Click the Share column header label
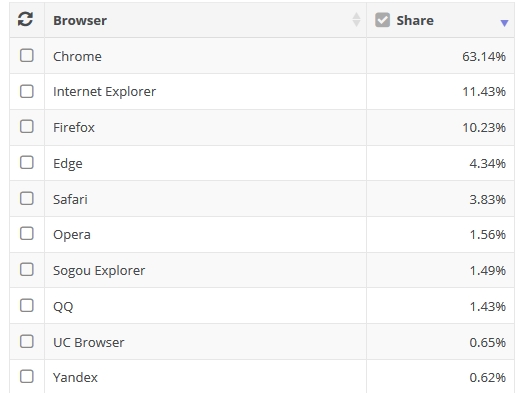 click(x=415, y=20)
